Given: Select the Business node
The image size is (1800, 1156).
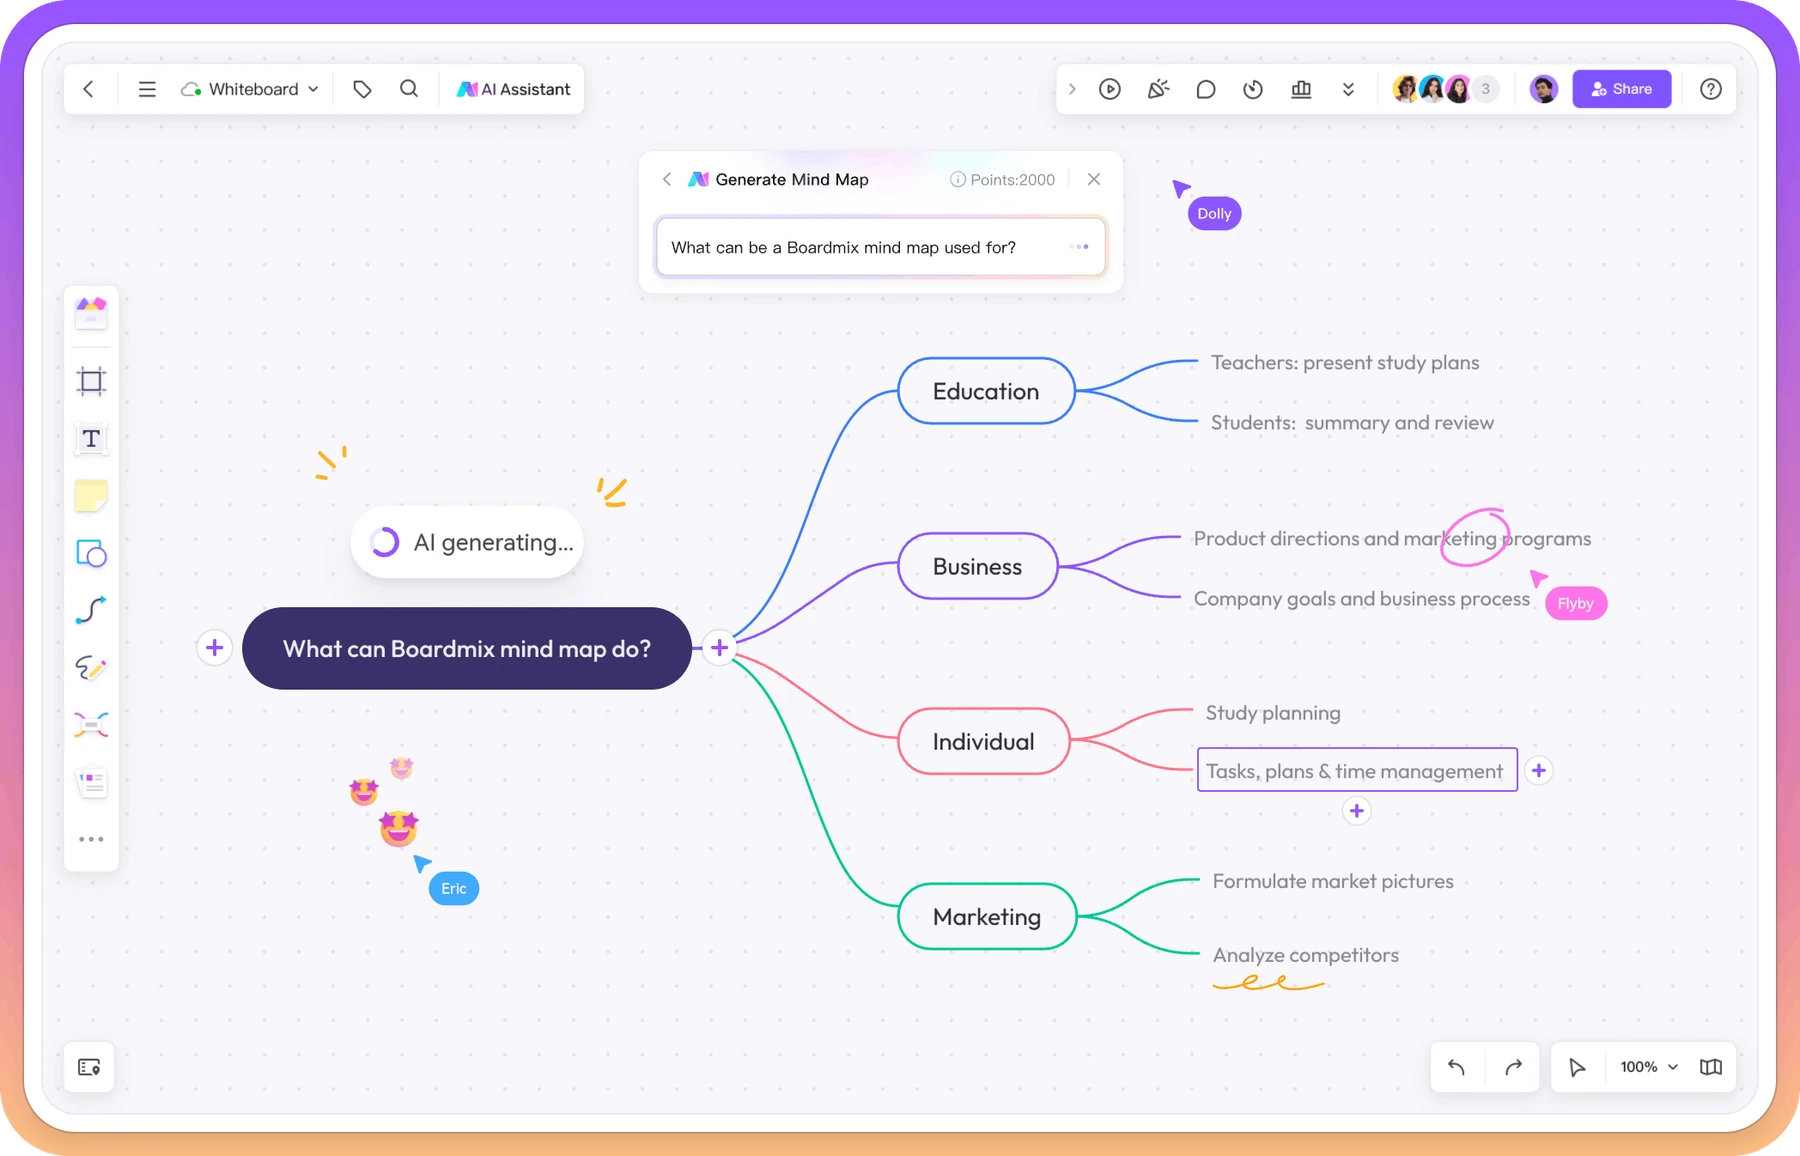Looking at the screenshot, I should (977, 566).
